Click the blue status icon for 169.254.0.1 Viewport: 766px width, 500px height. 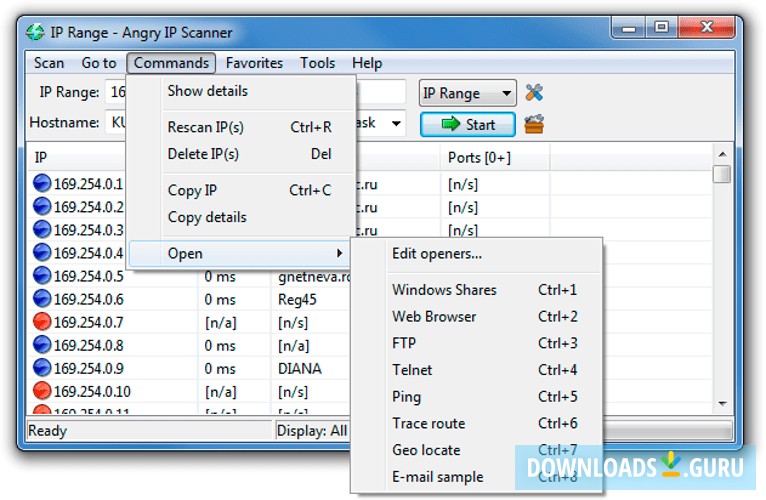(42, 183)
